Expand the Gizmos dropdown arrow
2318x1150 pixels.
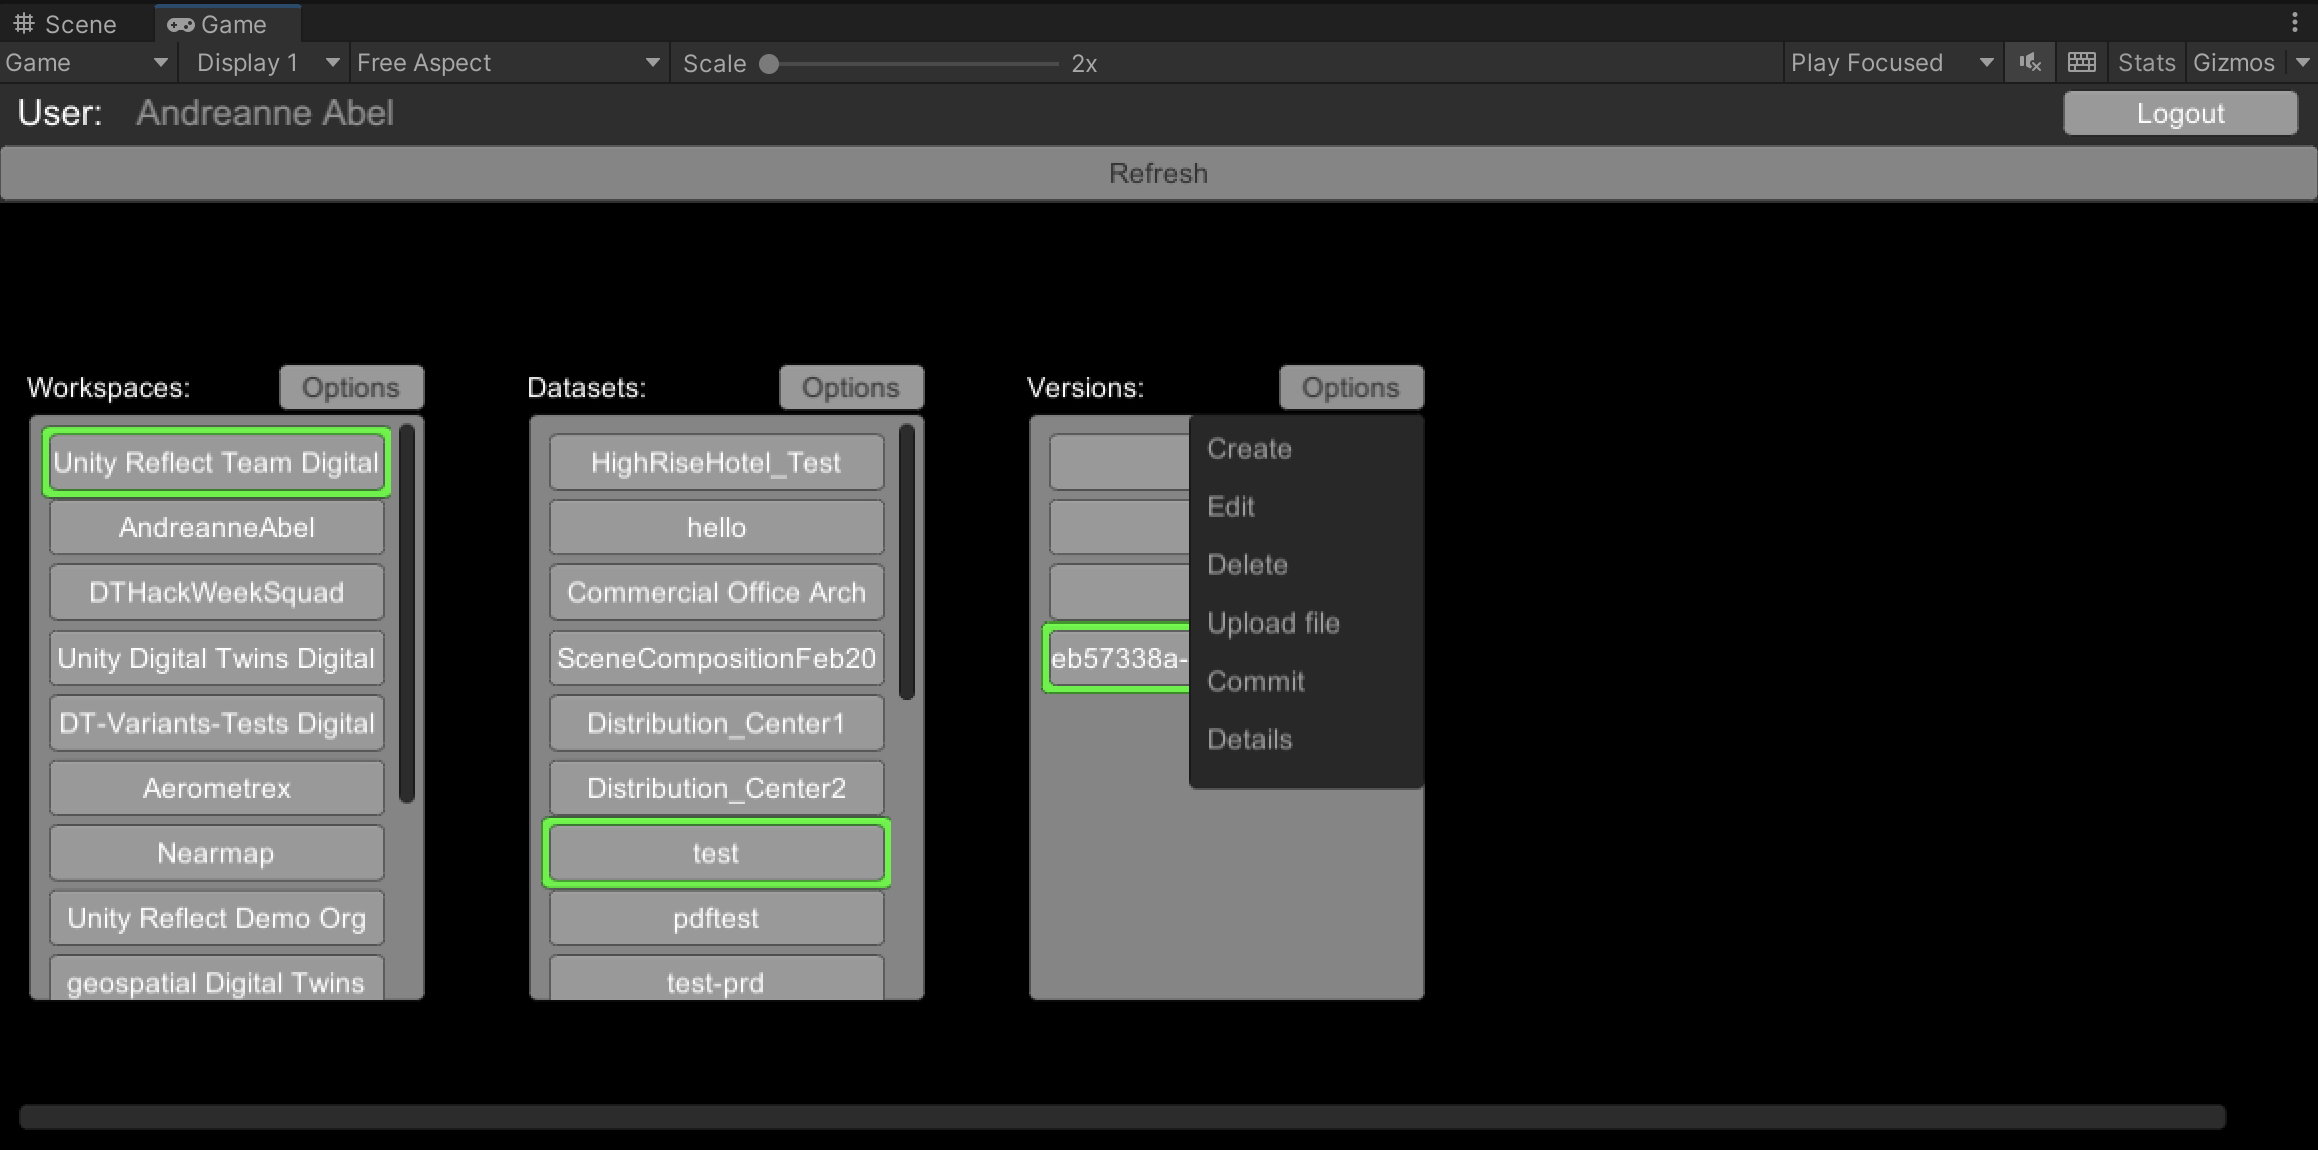(2303, 63)
